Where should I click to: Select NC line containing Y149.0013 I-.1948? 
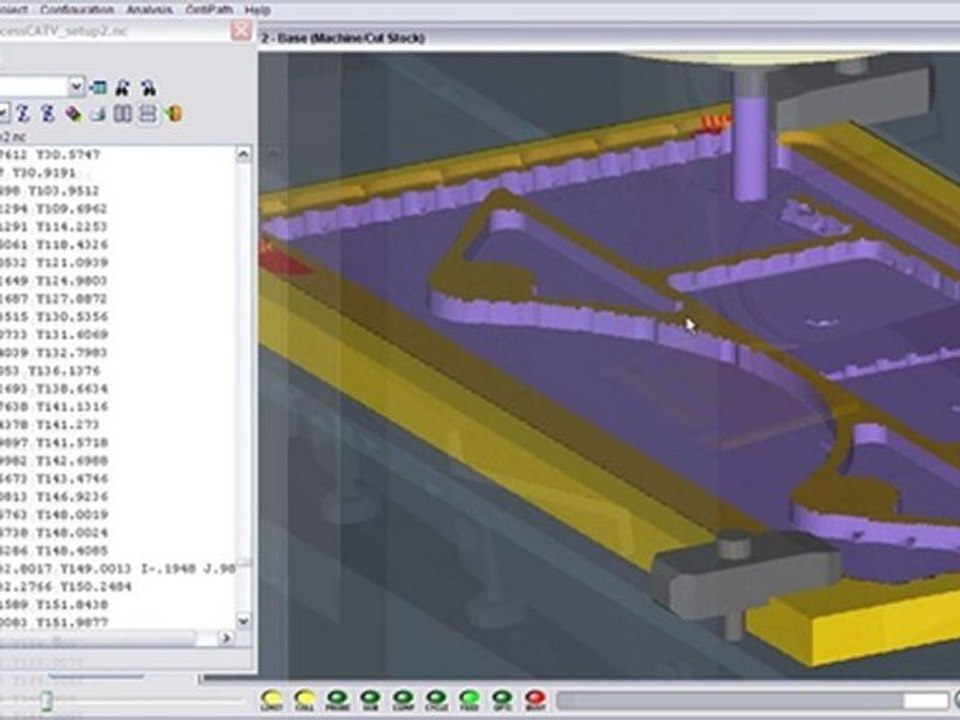coord(118,569)
